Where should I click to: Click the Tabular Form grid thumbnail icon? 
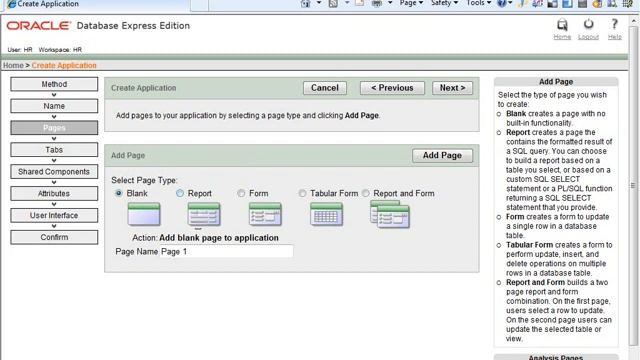point(326,214)
